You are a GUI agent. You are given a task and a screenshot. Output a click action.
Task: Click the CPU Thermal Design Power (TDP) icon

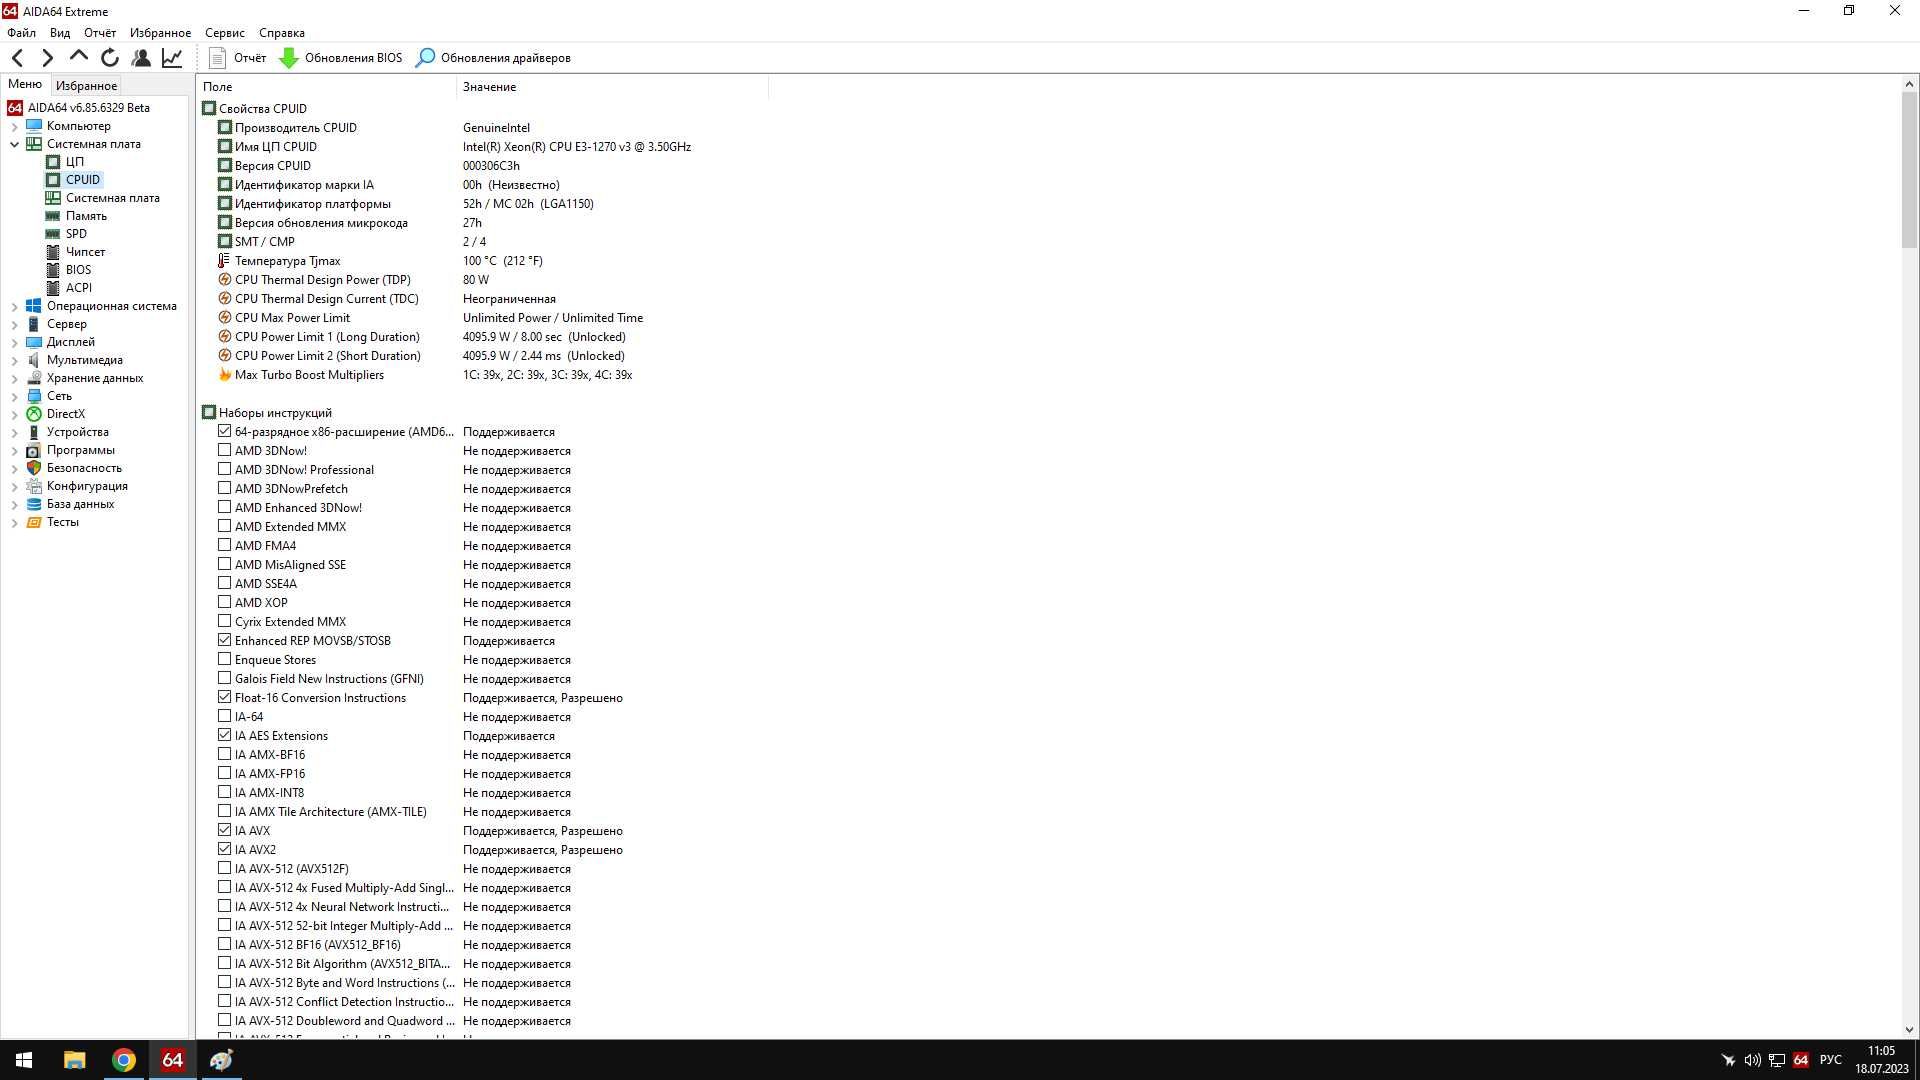click(224, 280)
